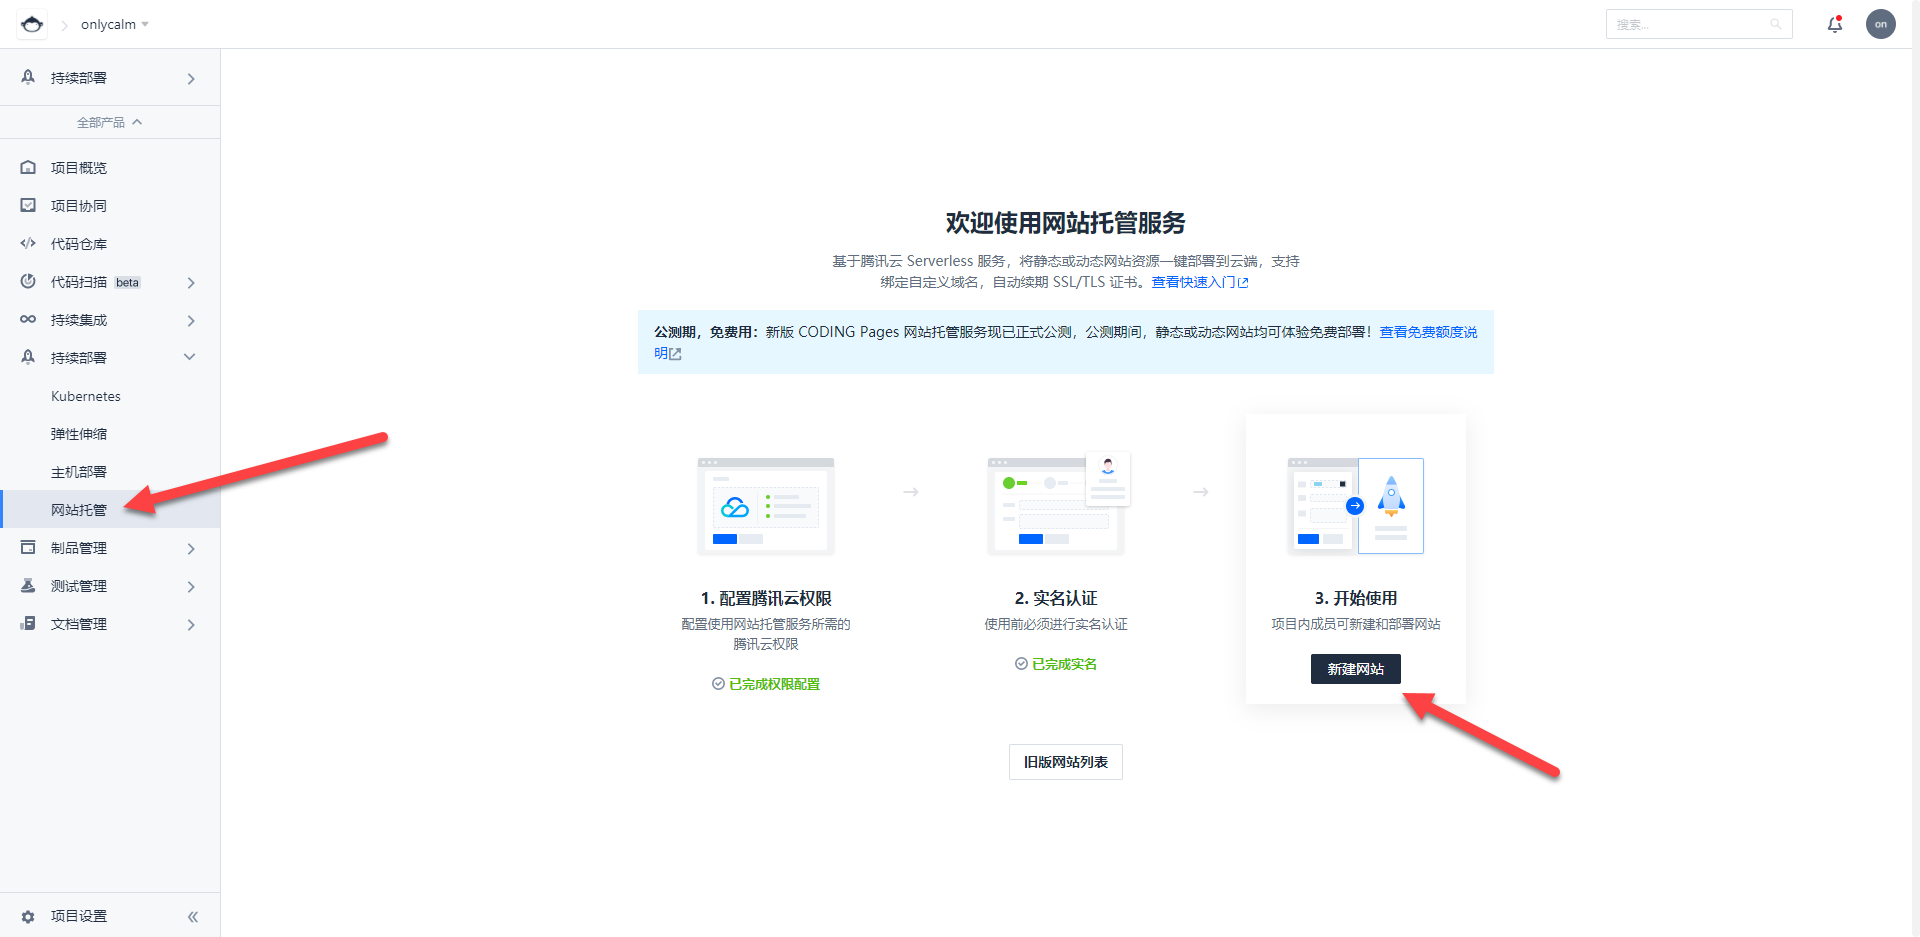The width and height of the screenshot is (1920, 937).
Task: Open notifications bell icon
Action: [x=1835, y=24]
